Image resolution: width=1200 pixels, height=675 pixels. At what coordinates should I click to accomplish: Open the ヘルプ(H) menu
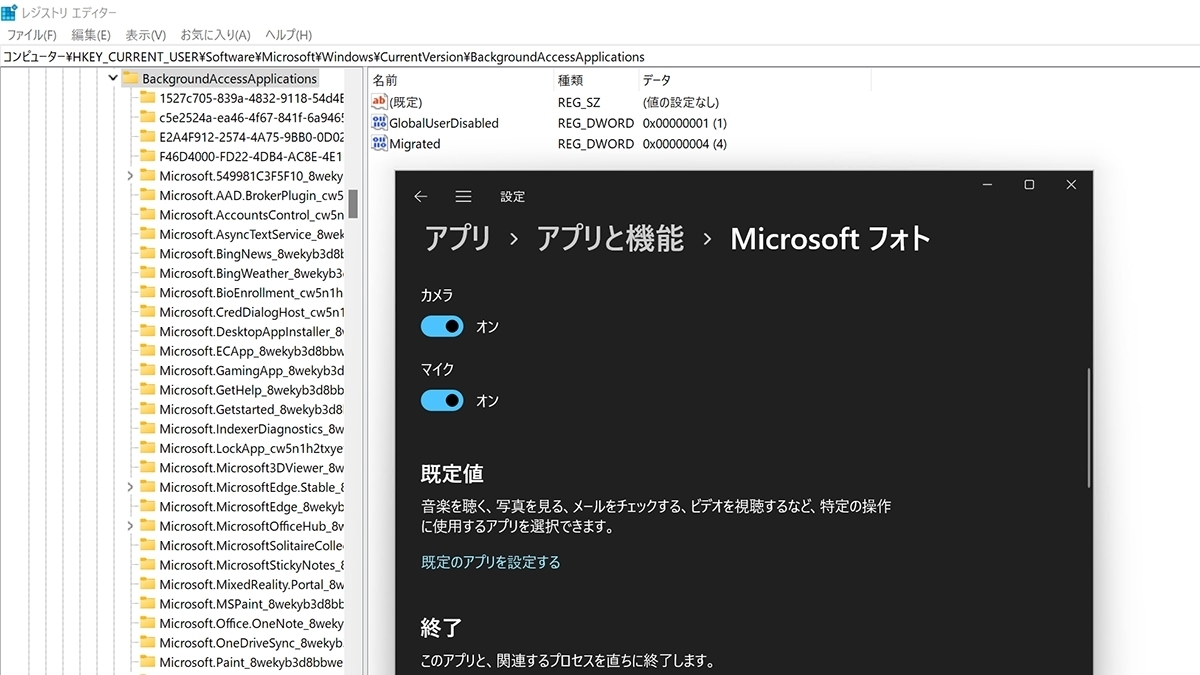[x=288, y=35]
